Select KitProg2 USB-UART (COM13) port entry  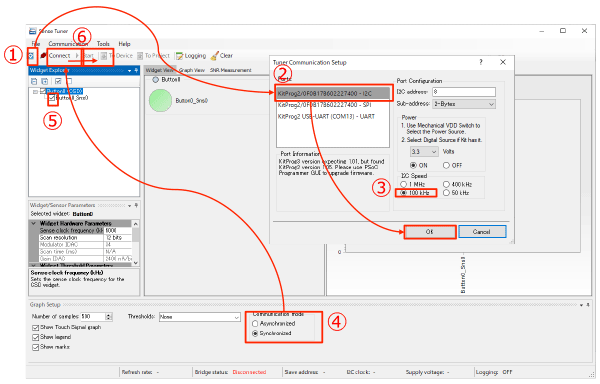333,116
